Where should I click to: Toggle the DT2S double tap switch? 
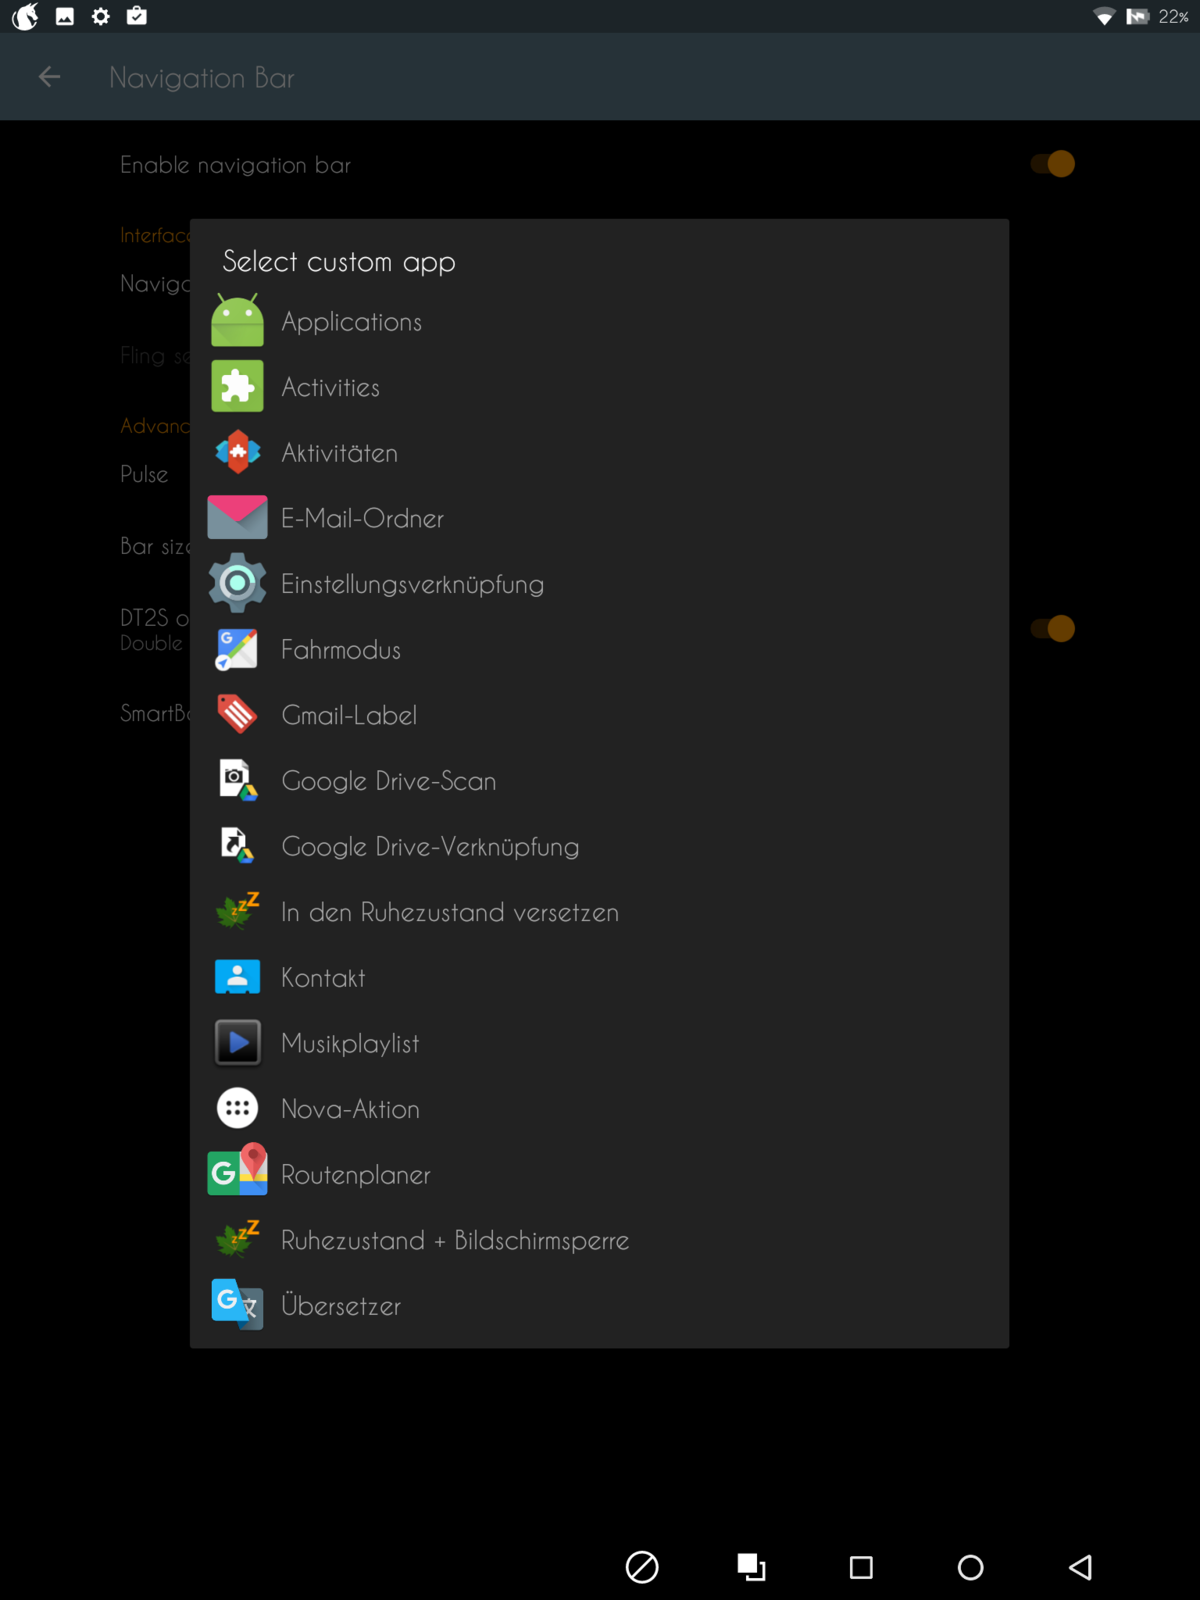coord(1053,629)
